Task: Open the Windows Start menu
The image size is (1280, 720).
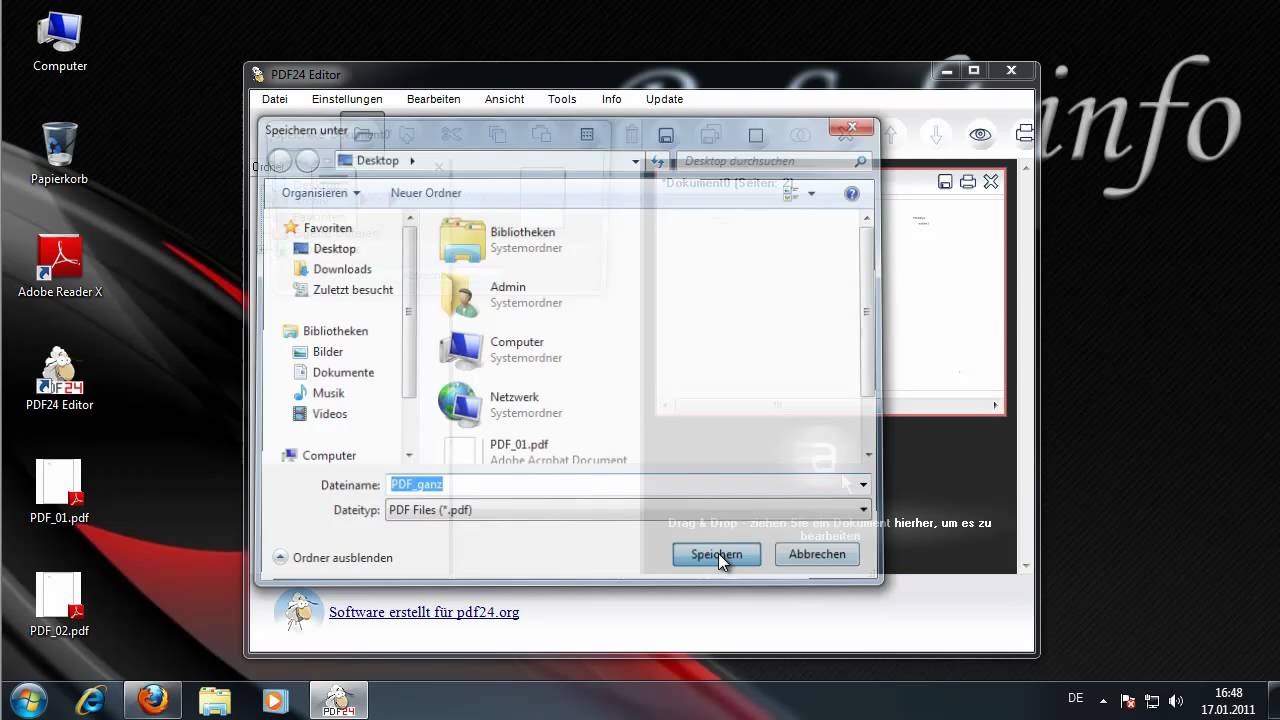Action: coord(30,700)
